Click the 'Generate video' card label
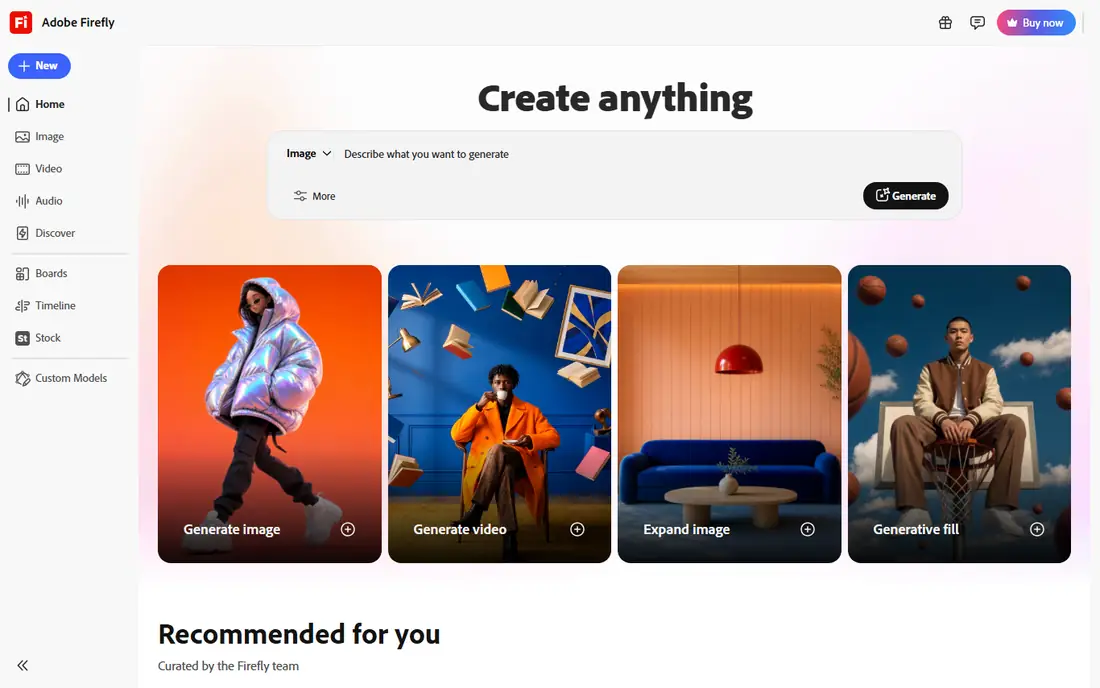The width and height of the screenshot is (1100, 688). (460, 530)
